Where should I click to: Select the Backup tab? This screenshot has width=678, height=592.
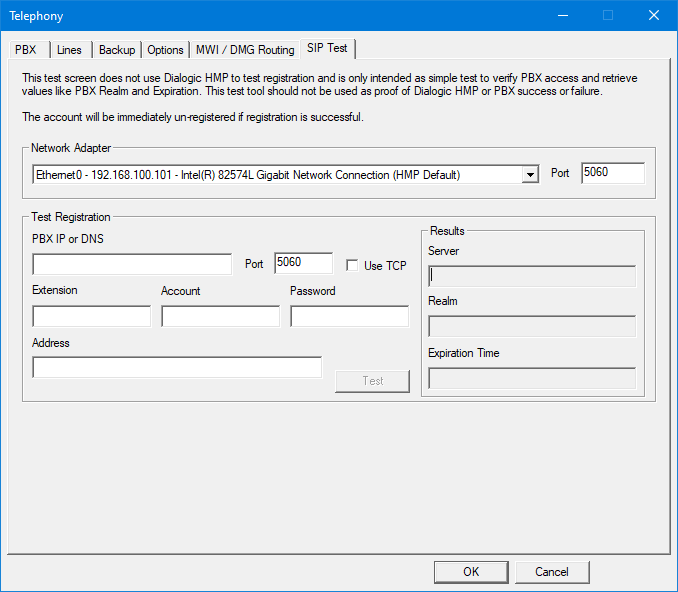(x=117, y=50)
